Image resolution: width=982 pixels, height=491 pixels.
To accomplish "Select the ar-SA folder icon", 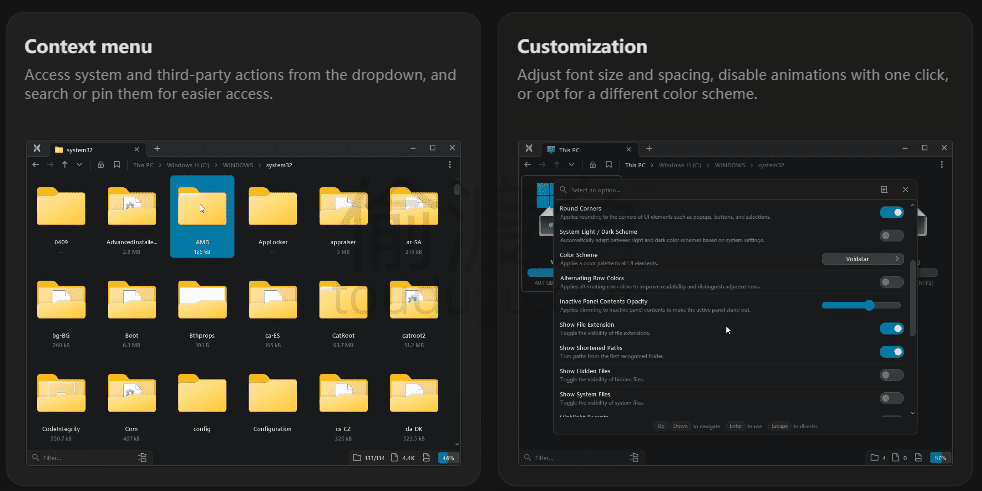I will pyautogui.click(x=414, y=205).
